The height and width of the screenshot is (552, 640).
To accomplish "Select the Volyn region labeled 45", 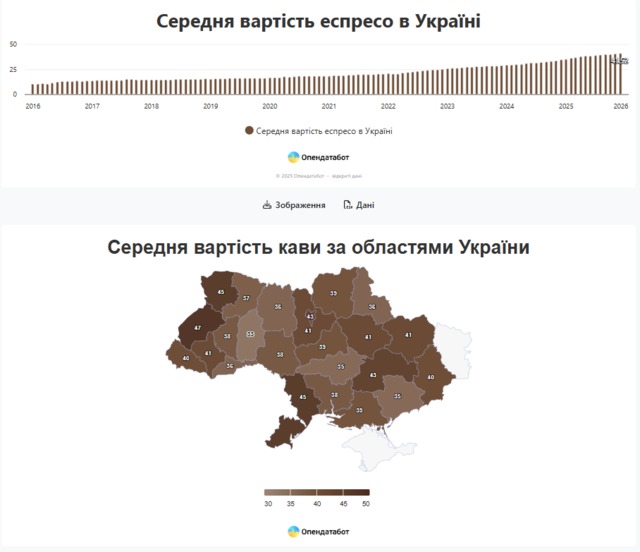I will pyautogui.click(x=221, y=292).
